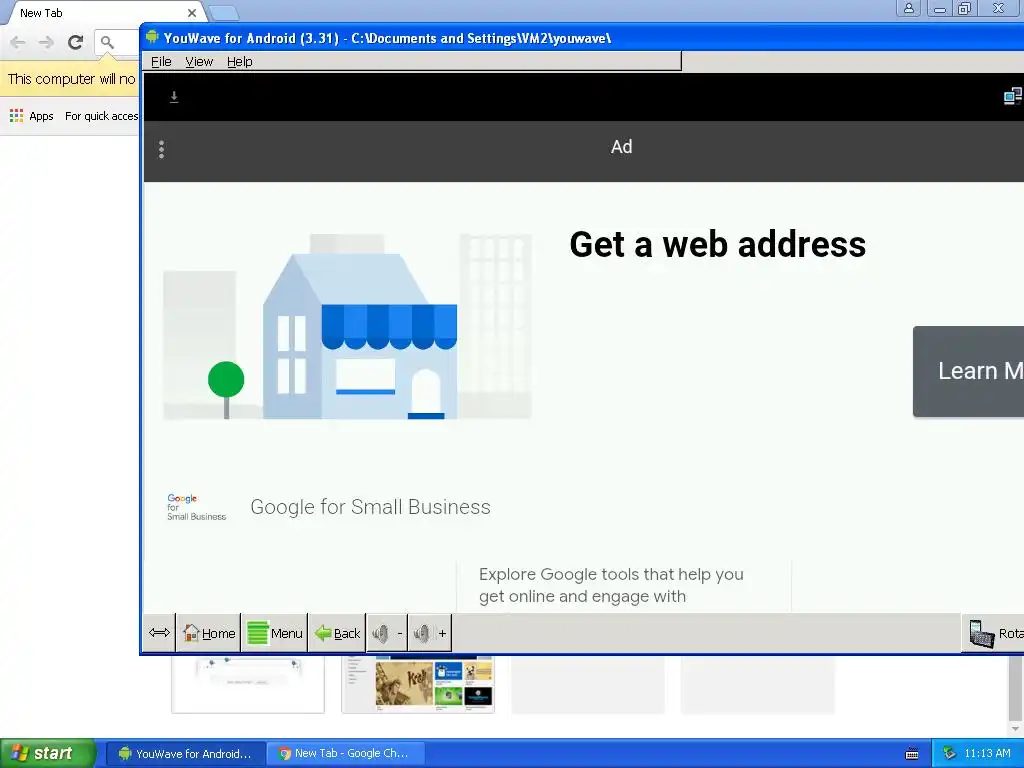Open the Help menu in YouWave
This screenshot has width=1024, height=768.
(240, 61)
